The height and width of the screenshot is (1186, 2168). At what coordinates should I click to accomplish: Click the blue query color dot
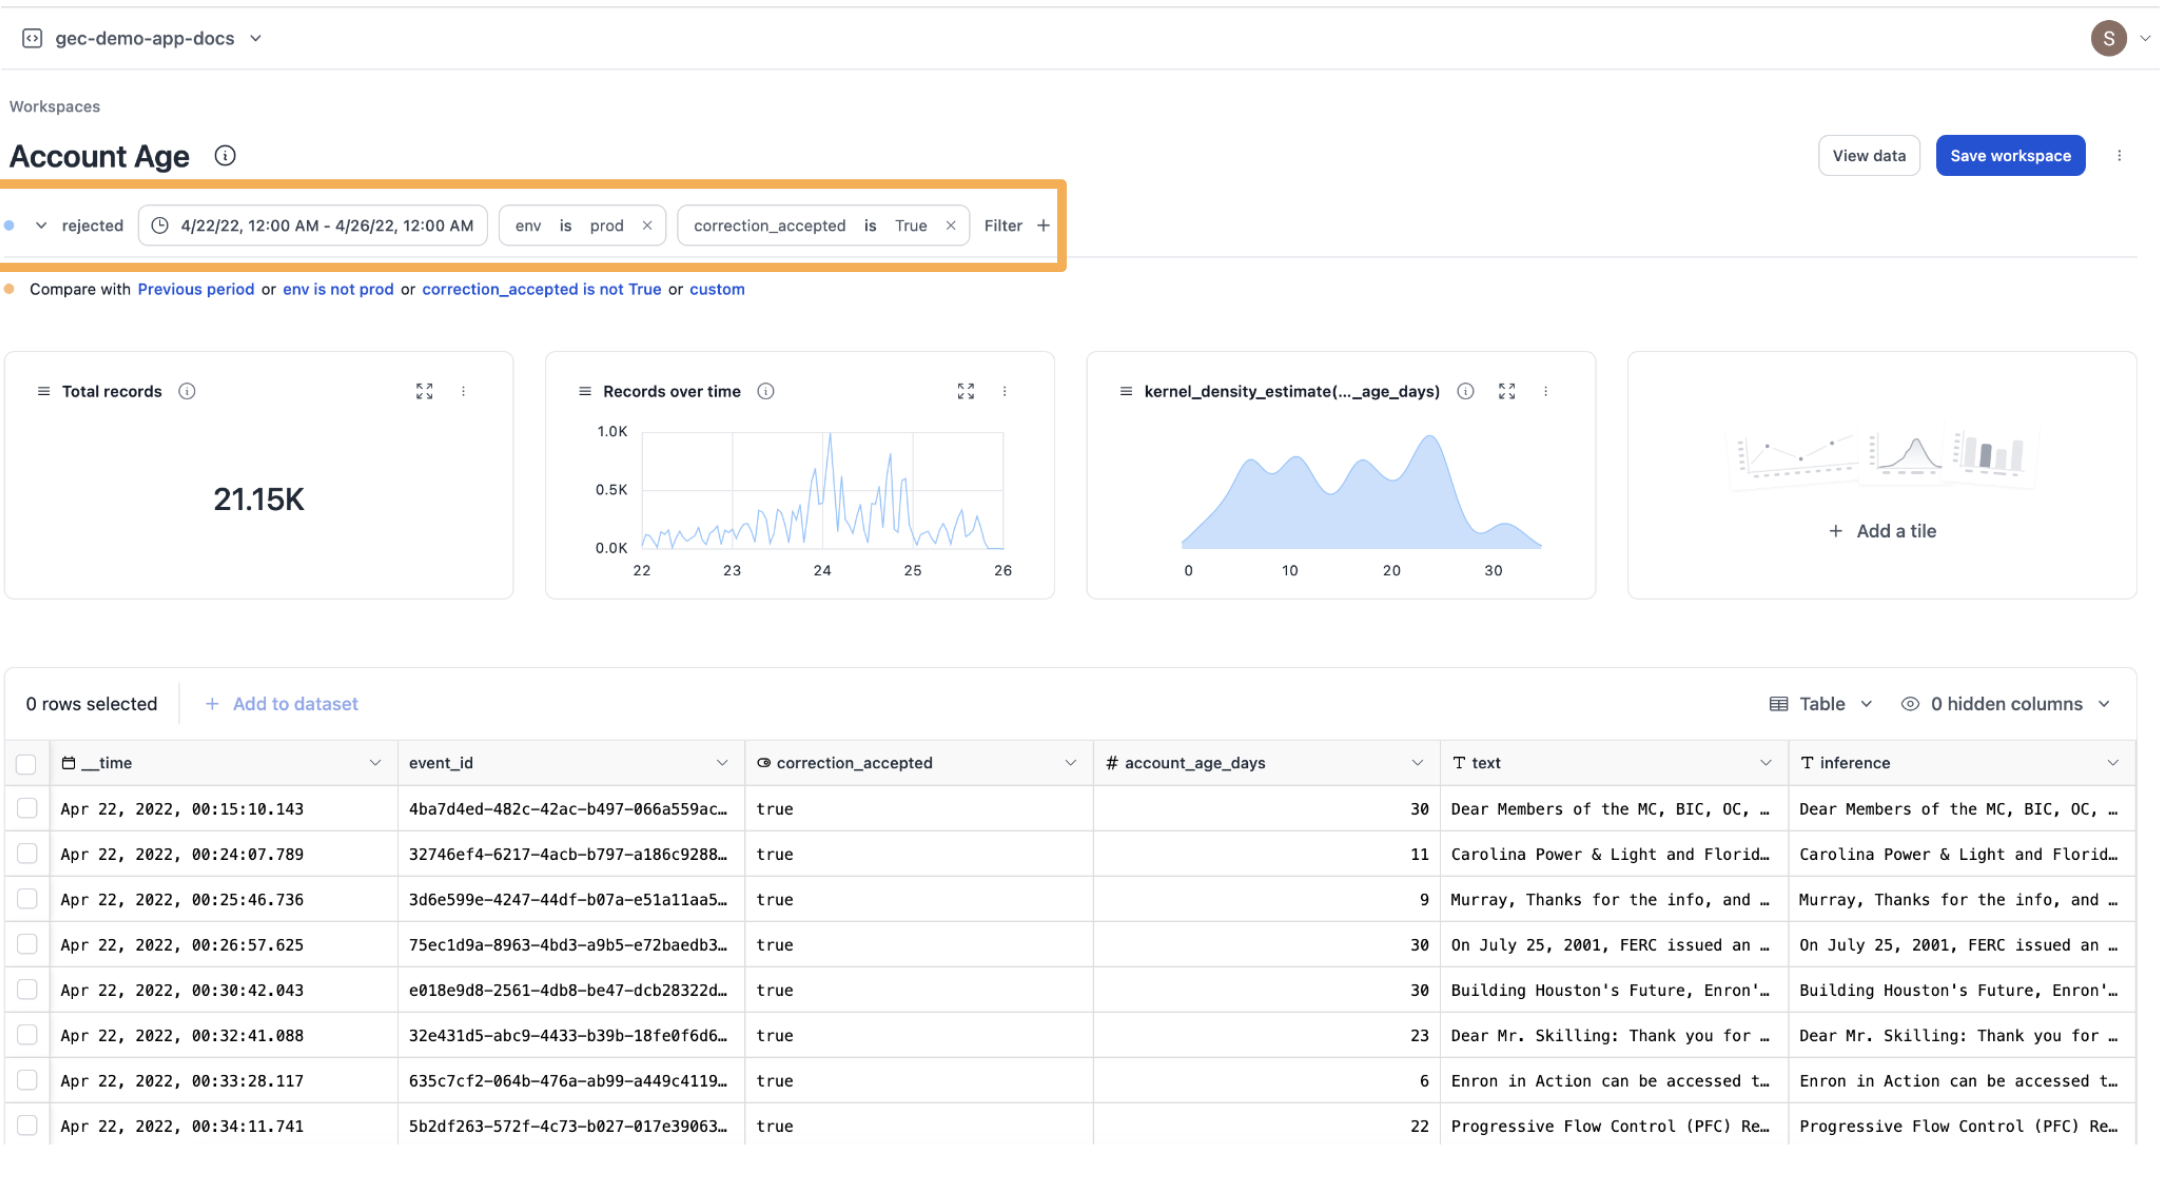9,225
